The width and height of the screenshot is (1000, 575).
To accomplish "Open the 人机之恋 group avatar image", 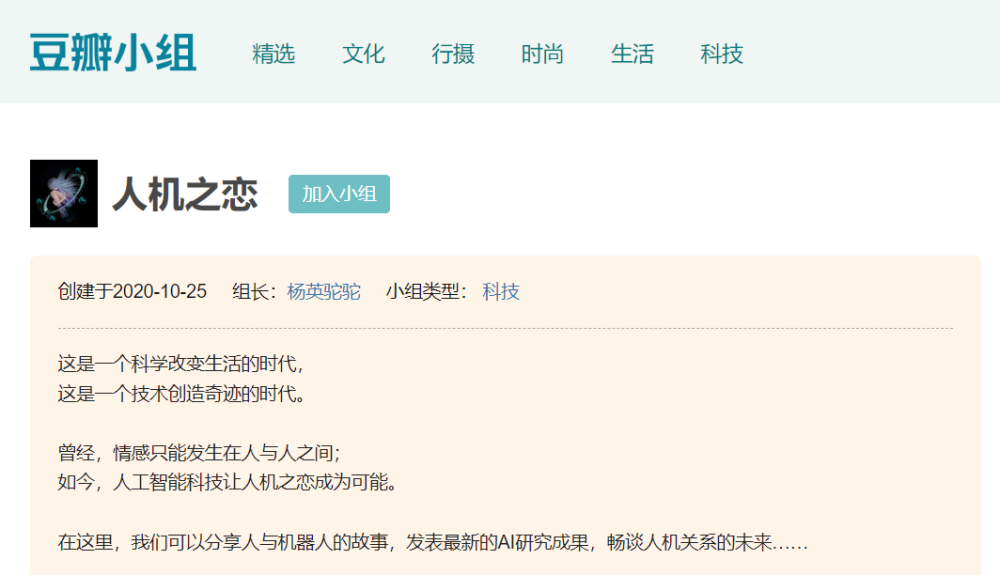I will tap(64, 193).
